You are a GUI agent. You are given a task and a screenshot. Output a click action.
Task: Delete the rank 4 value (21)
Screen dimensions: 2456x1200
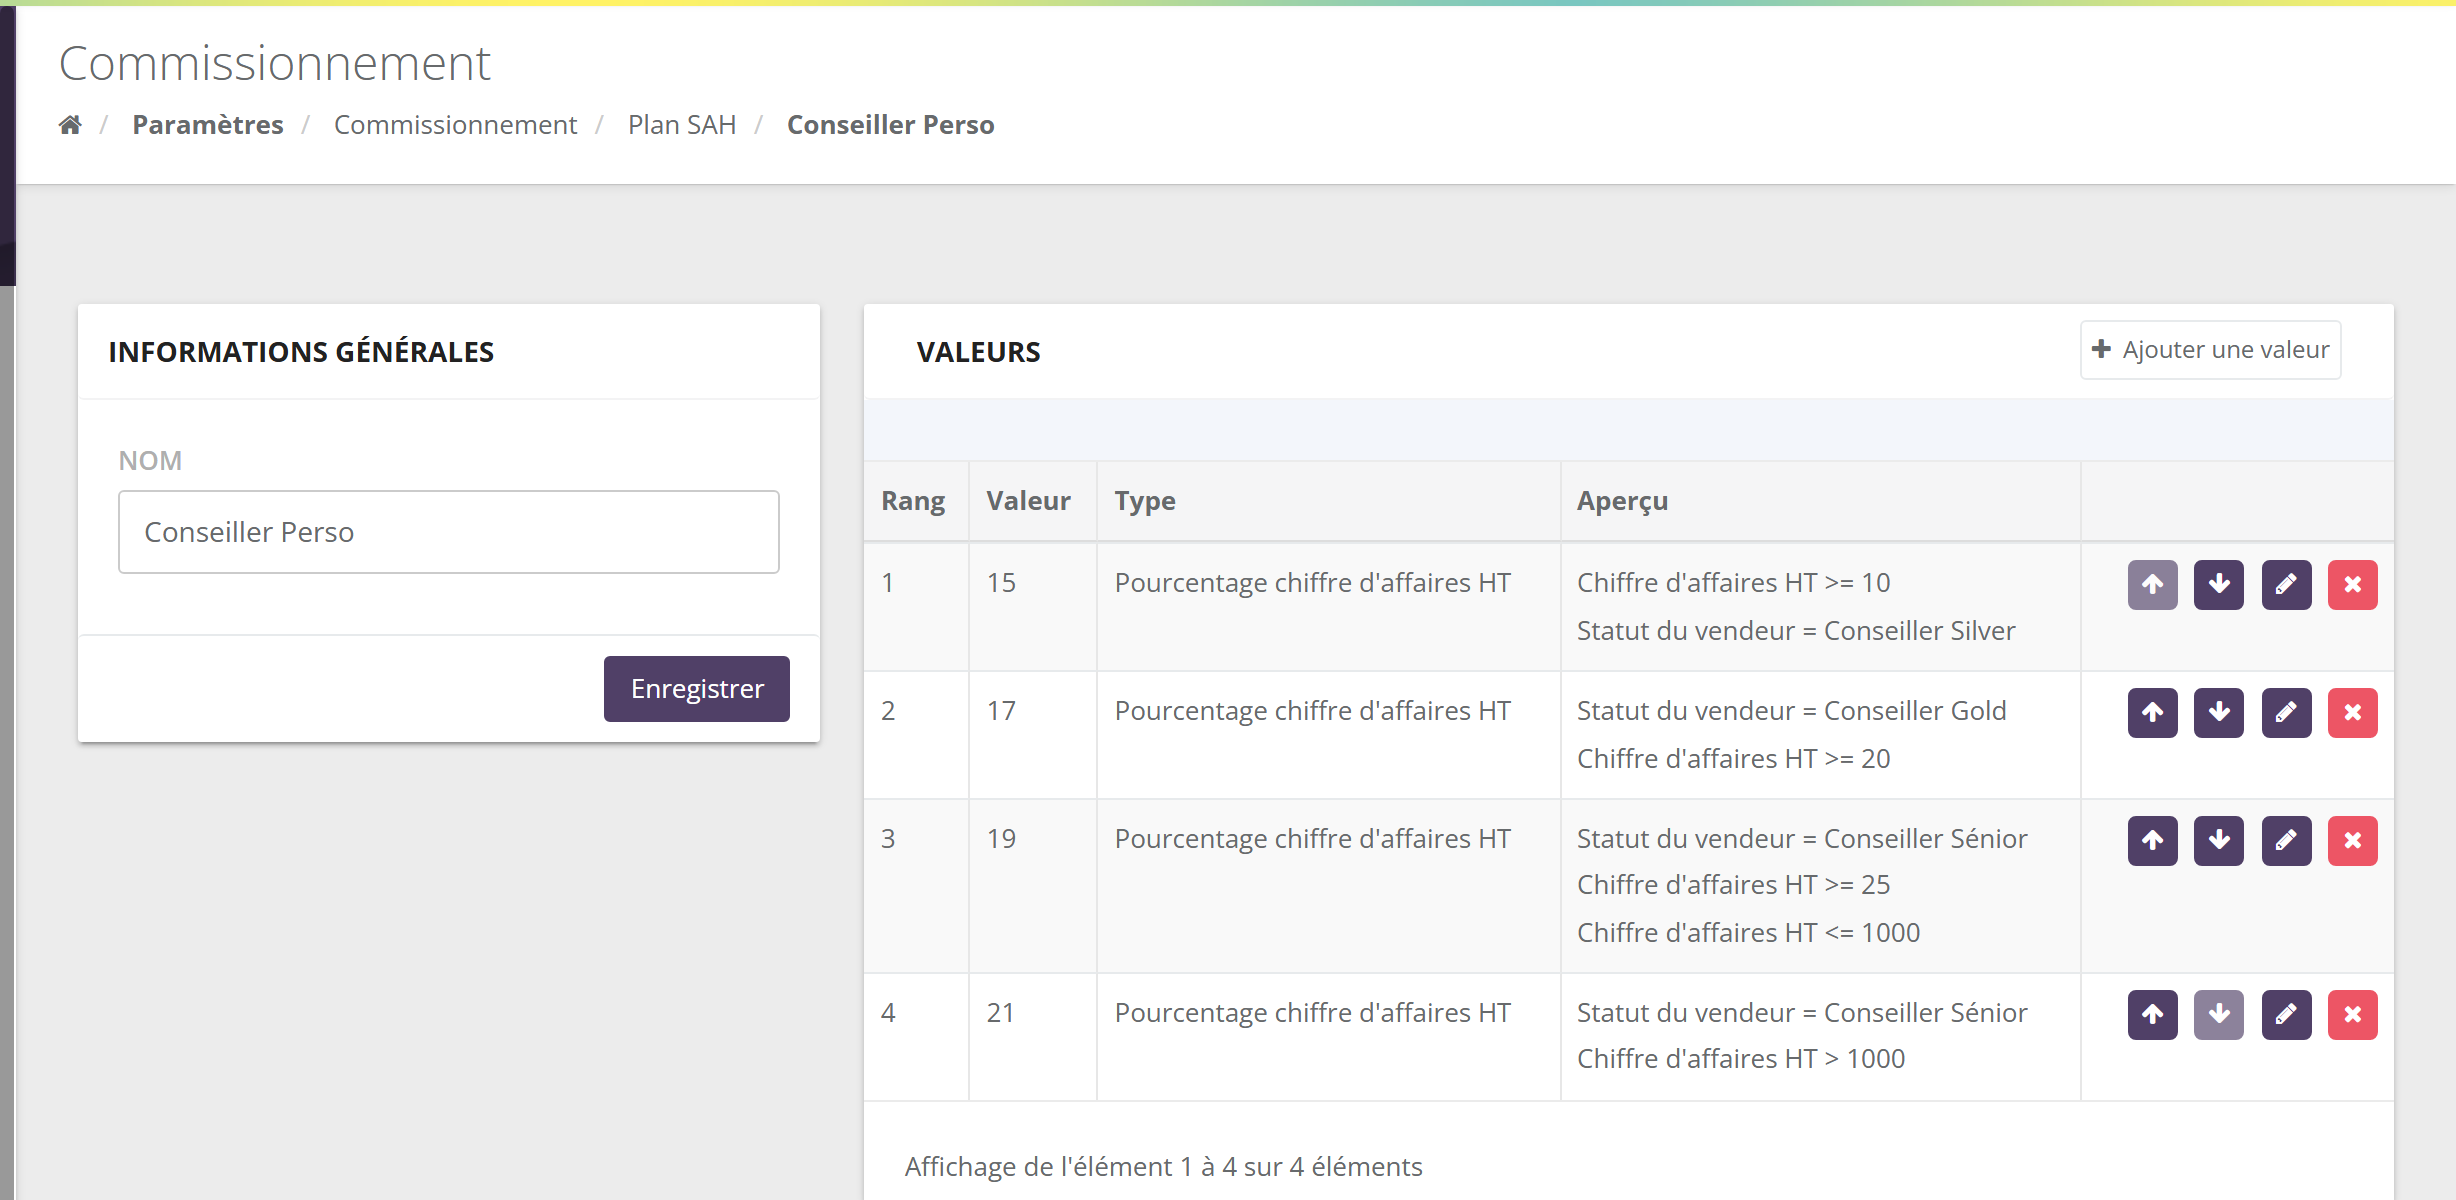pyautogui.click(x=2352, y=1014)
